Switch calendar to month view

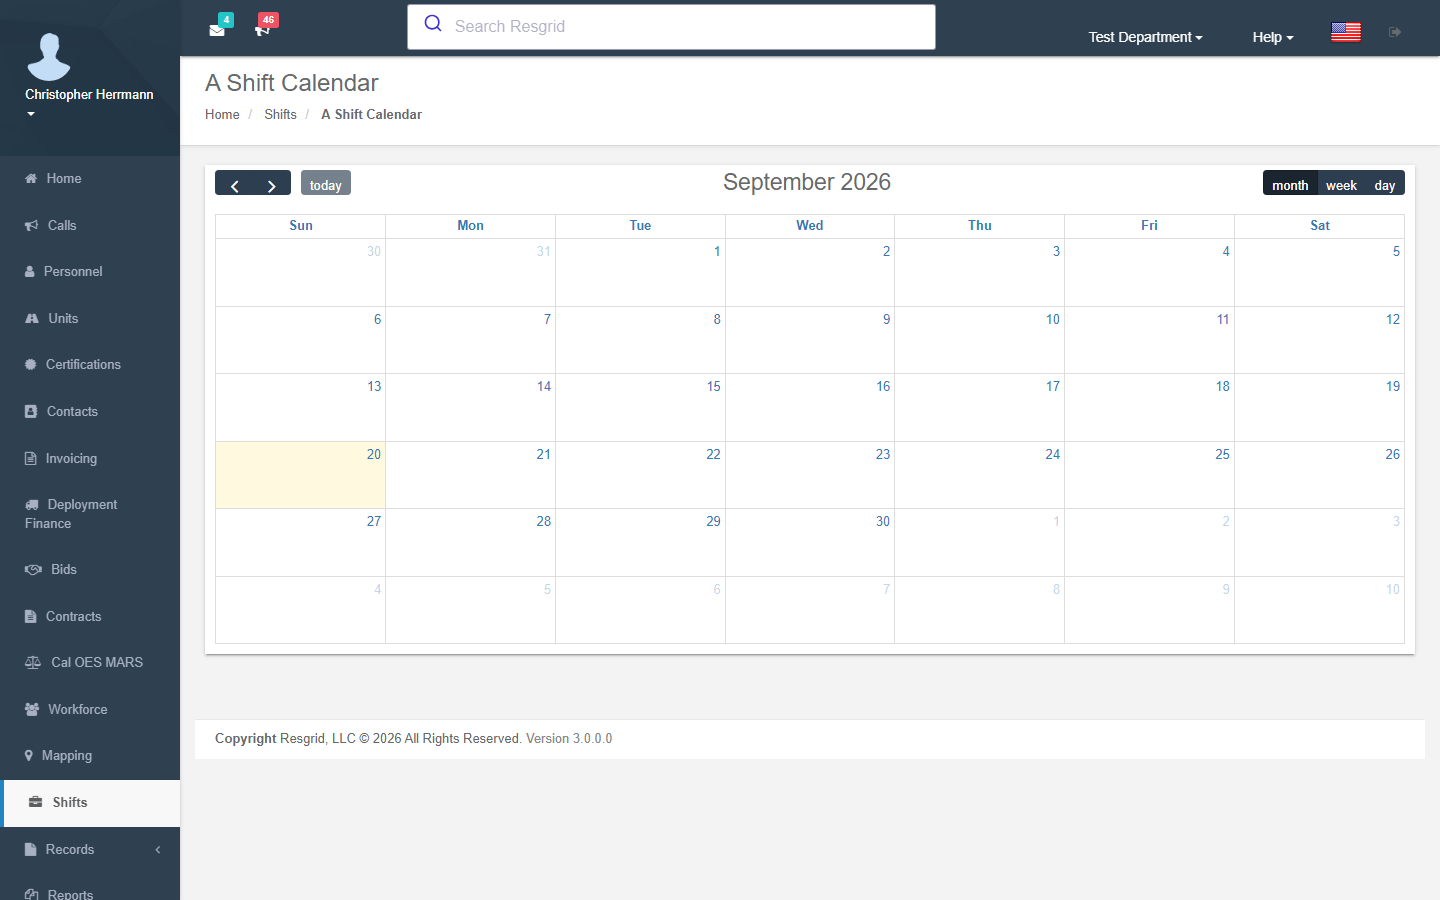click(1290, 184)
